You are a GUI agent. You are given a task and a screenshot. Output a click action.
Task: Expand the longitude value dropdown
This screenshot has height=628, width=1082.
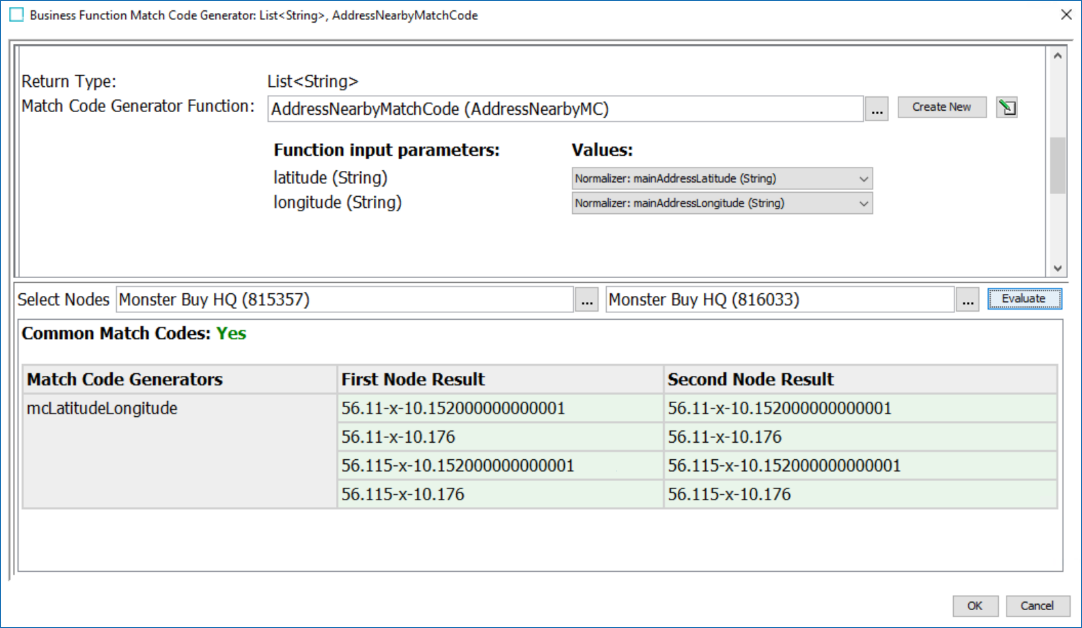pos(863,203)
